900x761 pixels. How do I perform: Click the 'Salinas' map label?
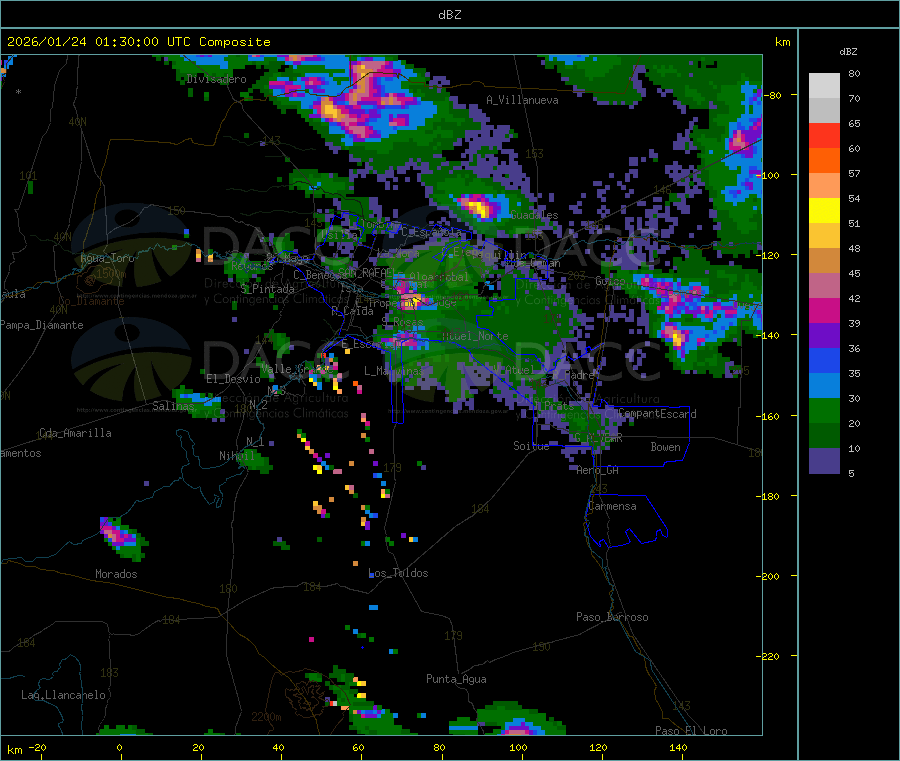[x=173, y=406]
